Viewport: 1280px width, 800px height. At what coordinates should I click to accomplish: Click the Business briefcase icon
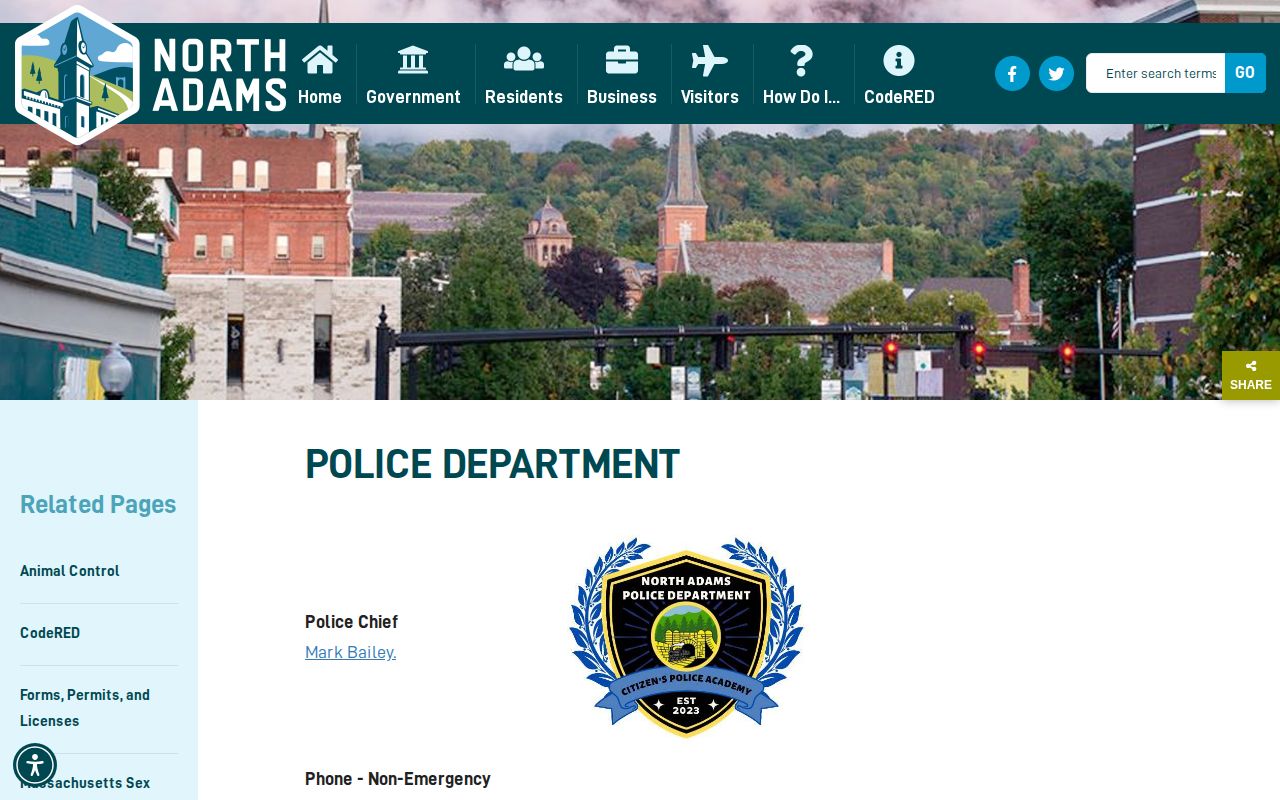point(622,60)
